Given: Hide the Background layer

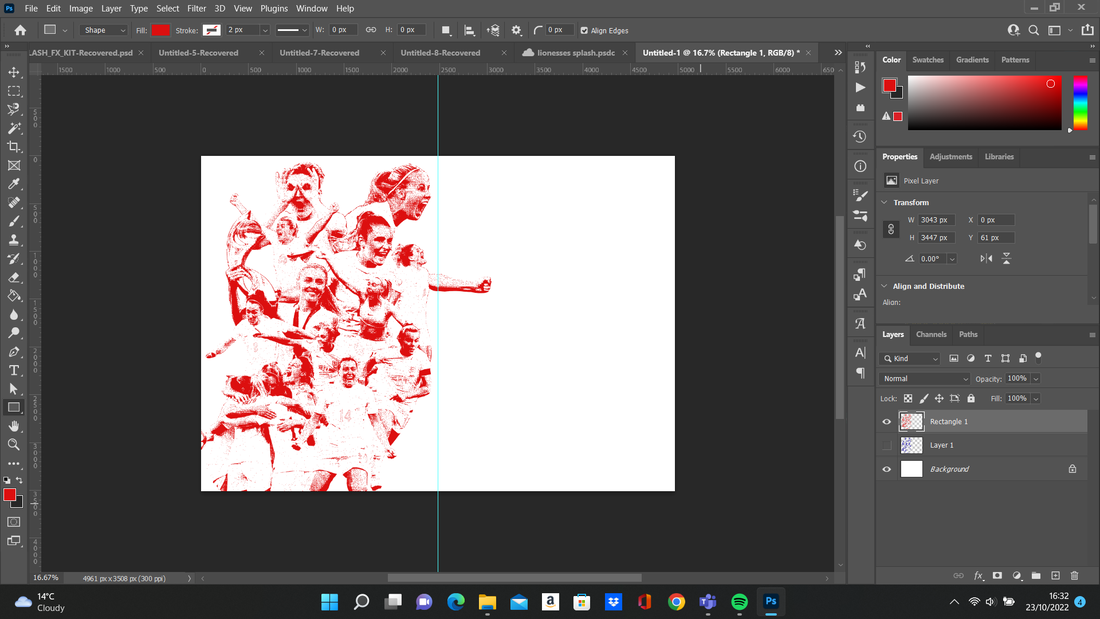Looking at the screenshot, I should point(887,469).
